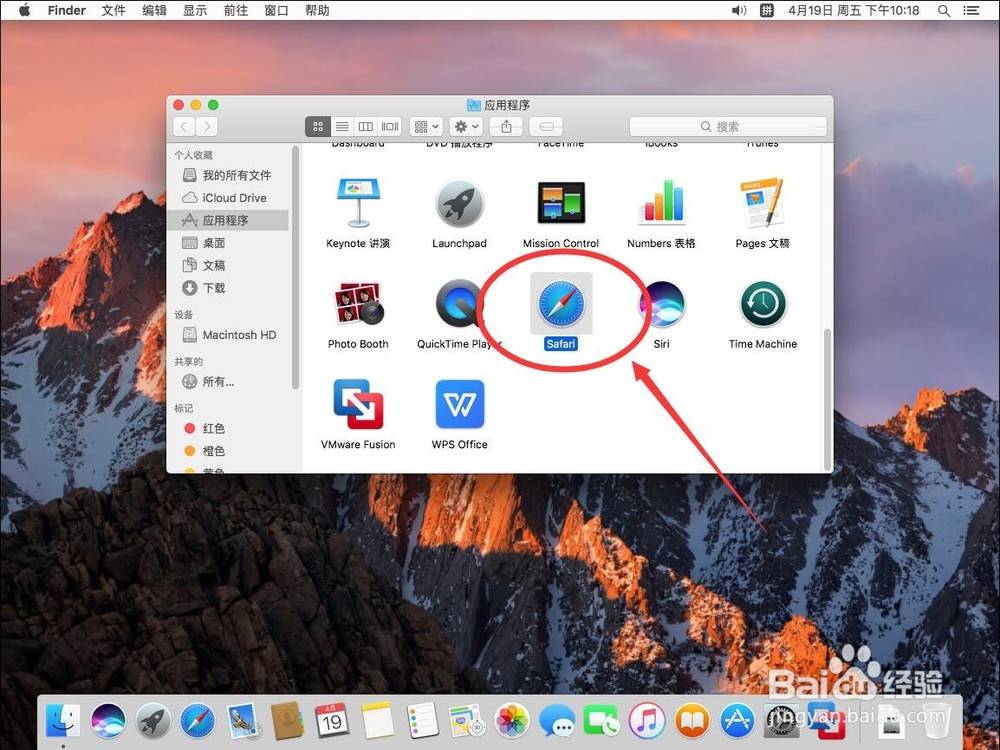Select the Photo Booth app icon
Screen dimensions: 1000x750
point(358,304)
